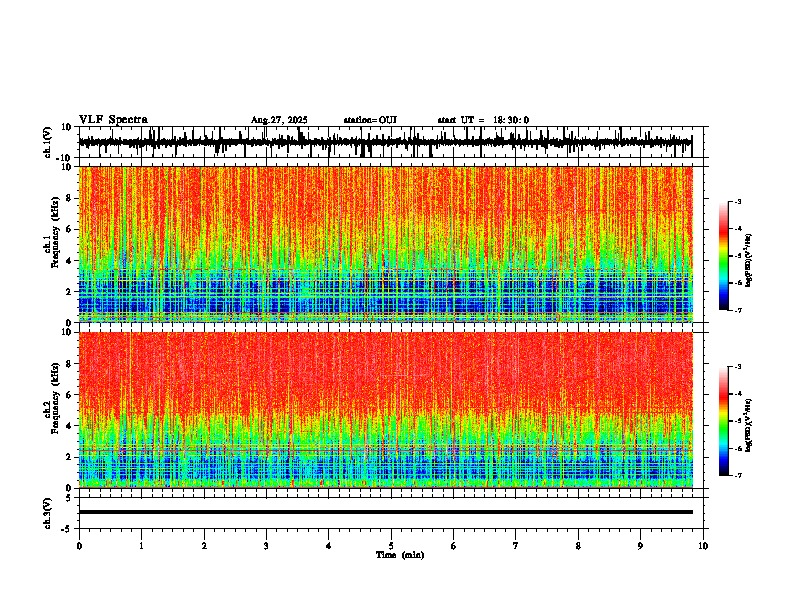Select the 'VLF Spectra' title text
This screenshot has height=612, width=792.
pos(113,120)
